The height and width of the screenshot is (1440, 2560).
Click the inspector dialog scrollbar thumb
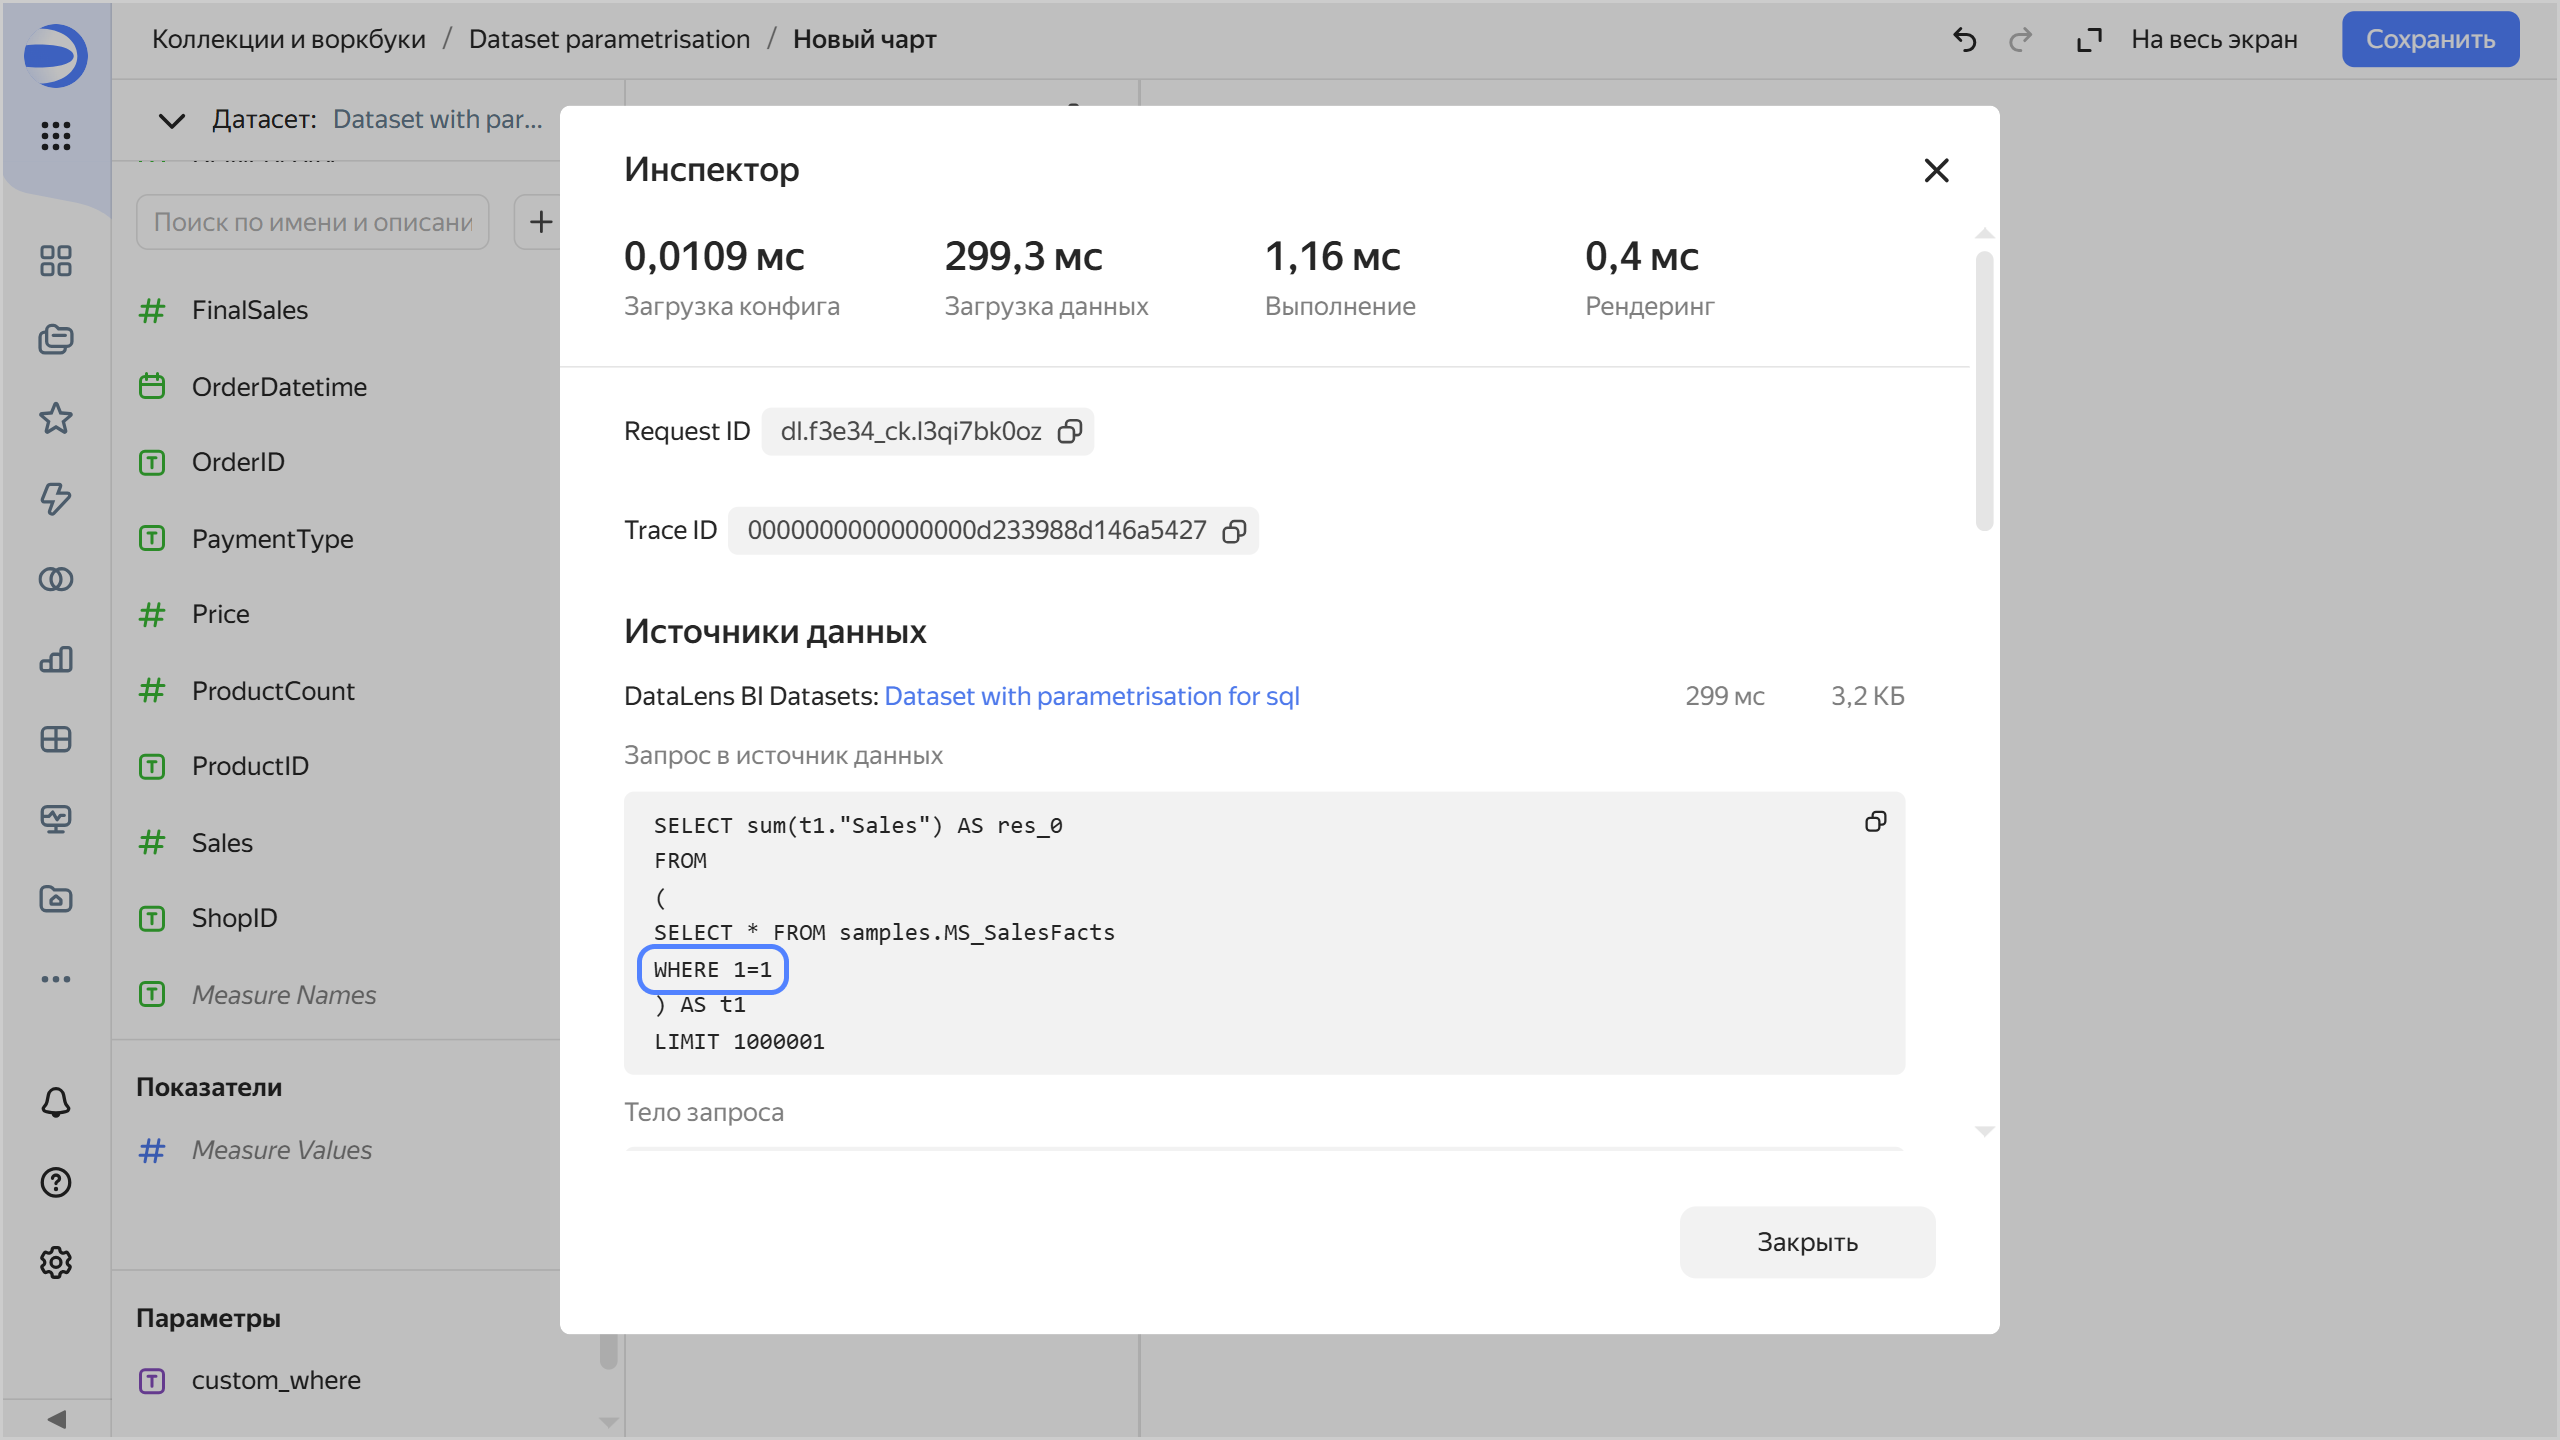[x=1985, y=390]
